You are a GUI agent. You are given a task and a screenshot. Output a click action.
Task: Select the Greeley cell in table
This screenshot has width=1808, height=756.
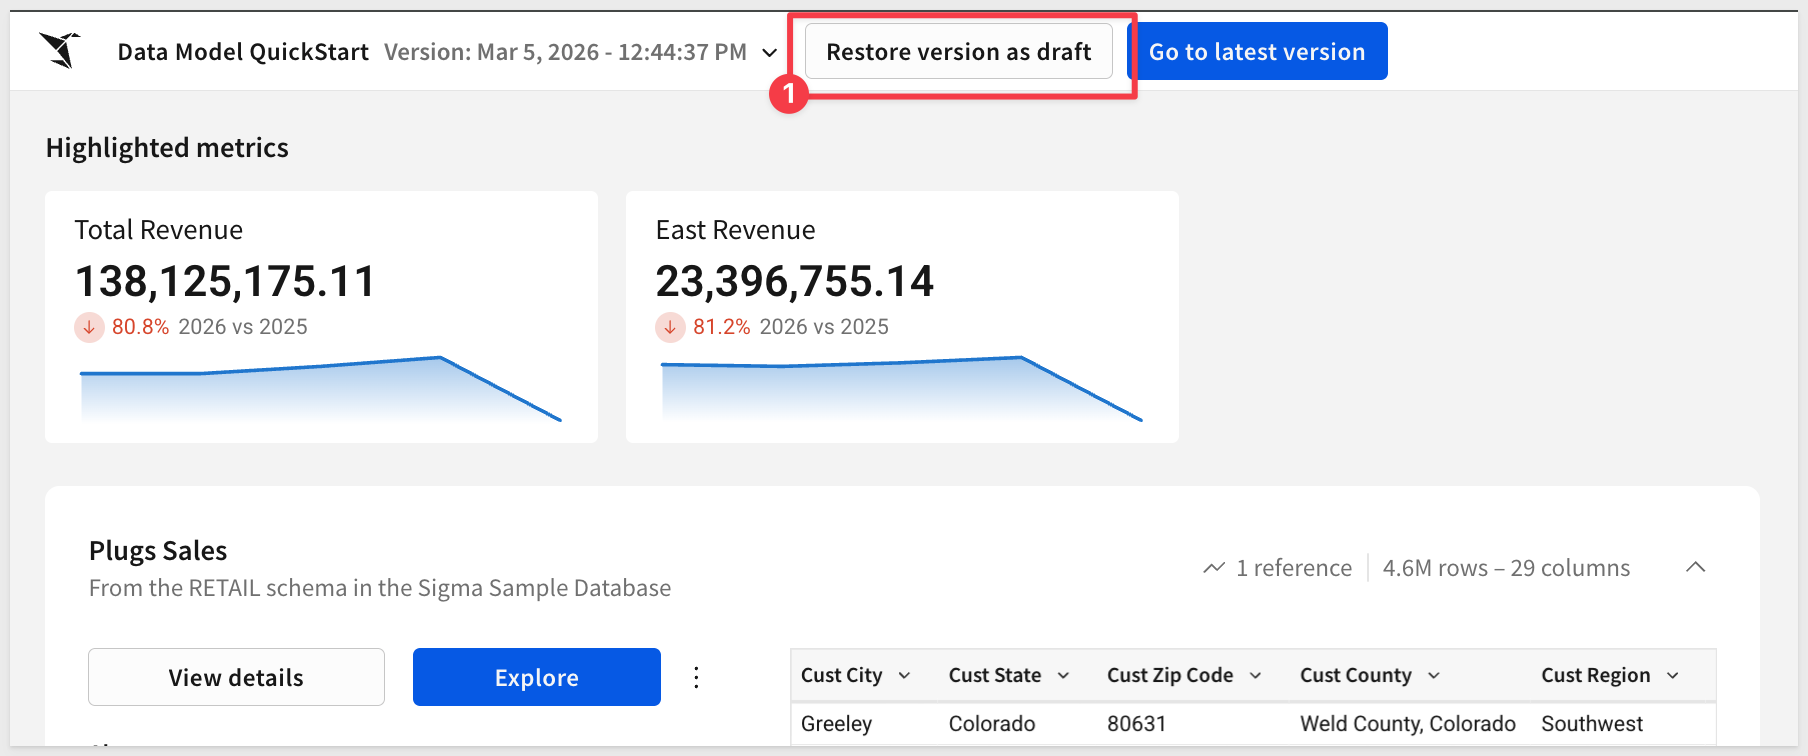point(836,723)
